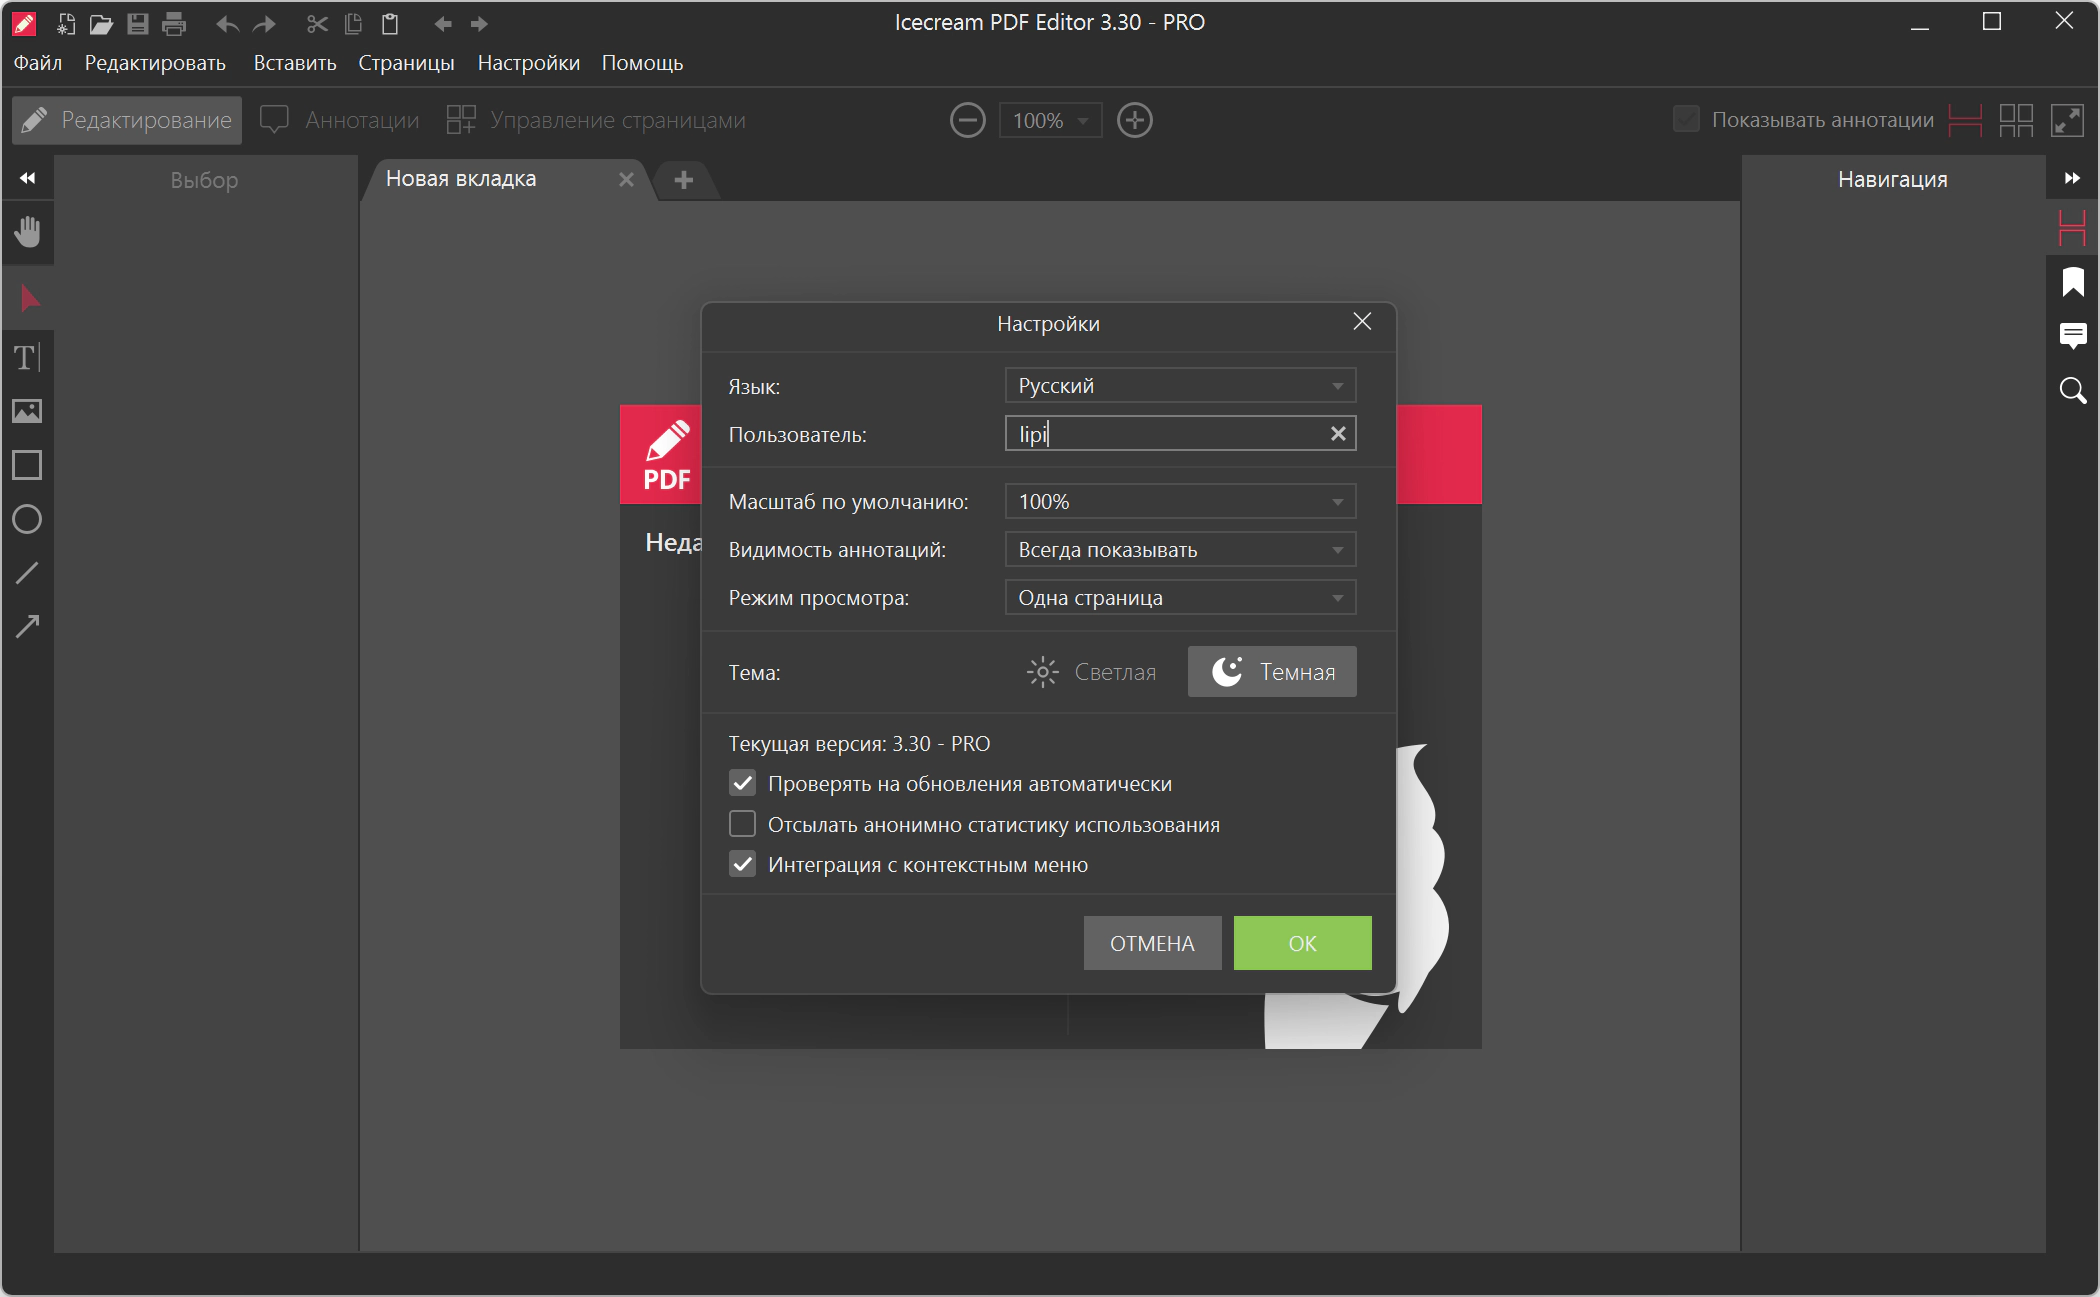Screen dimensions: 2100x1297
Task: Disable automatic update checking checkbox
Action: (742, 783)
